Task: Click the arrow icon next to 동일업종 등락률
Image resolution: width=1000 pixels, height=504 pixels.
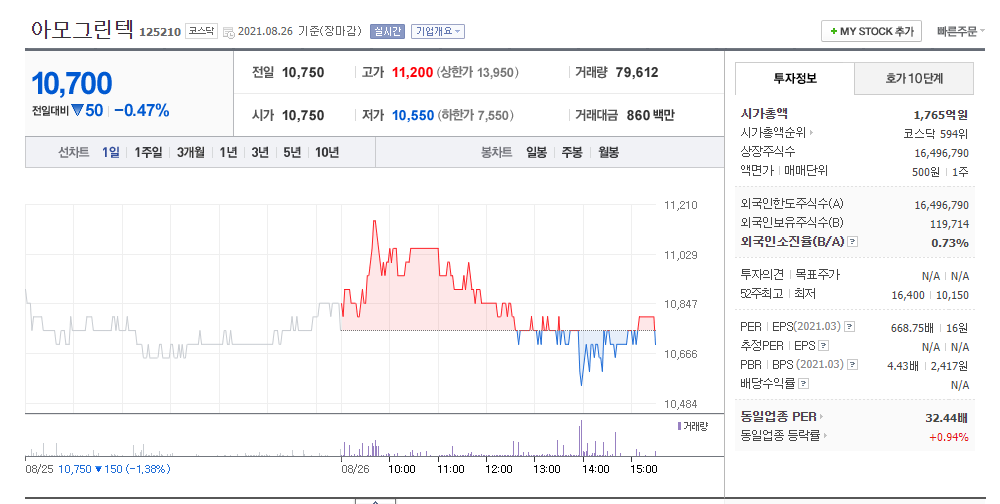Action: (825, 436)
